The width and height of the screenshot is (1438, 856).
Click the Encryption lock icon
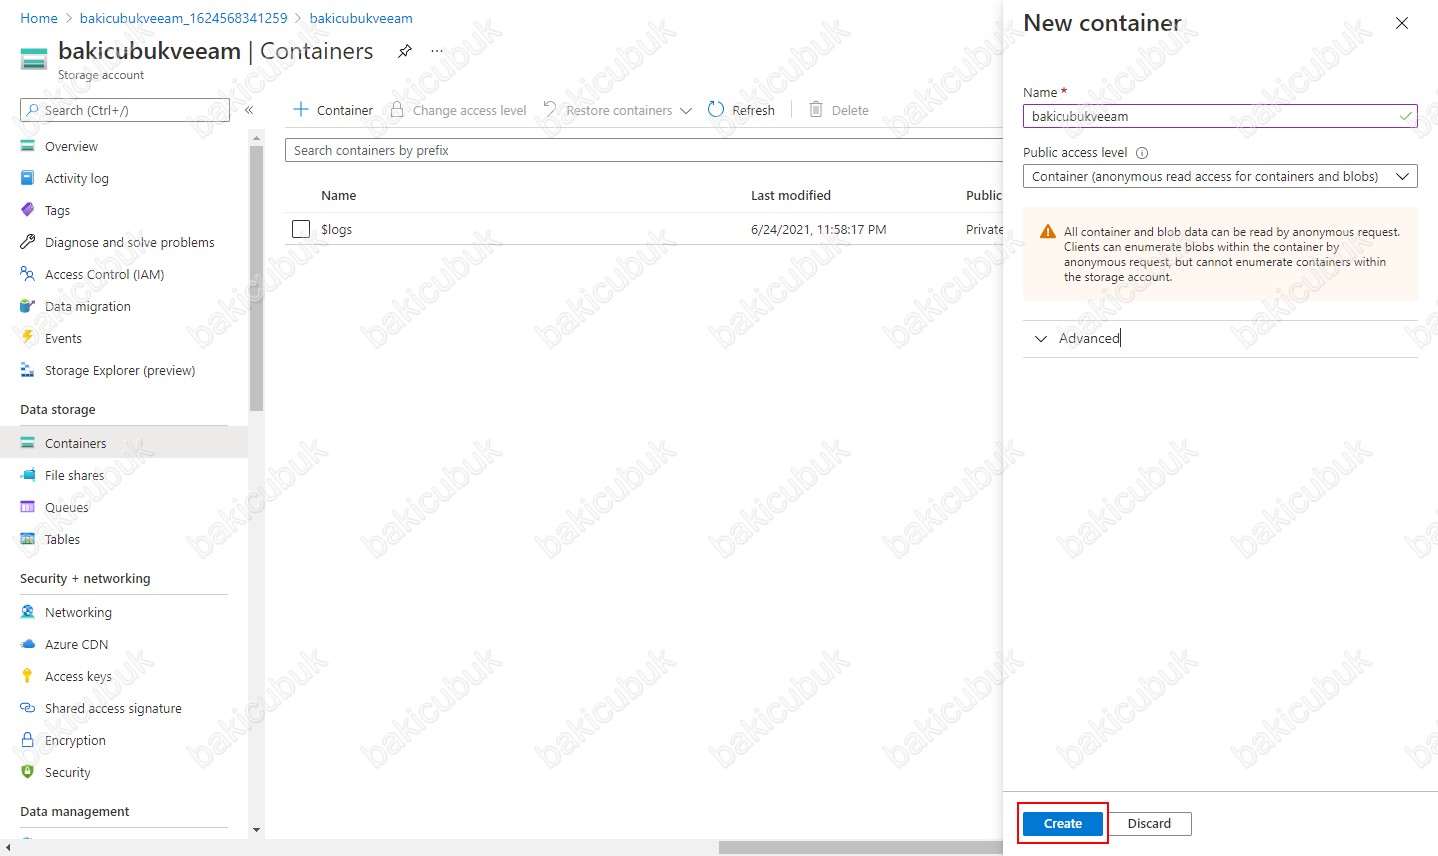[x=28, y=740]
